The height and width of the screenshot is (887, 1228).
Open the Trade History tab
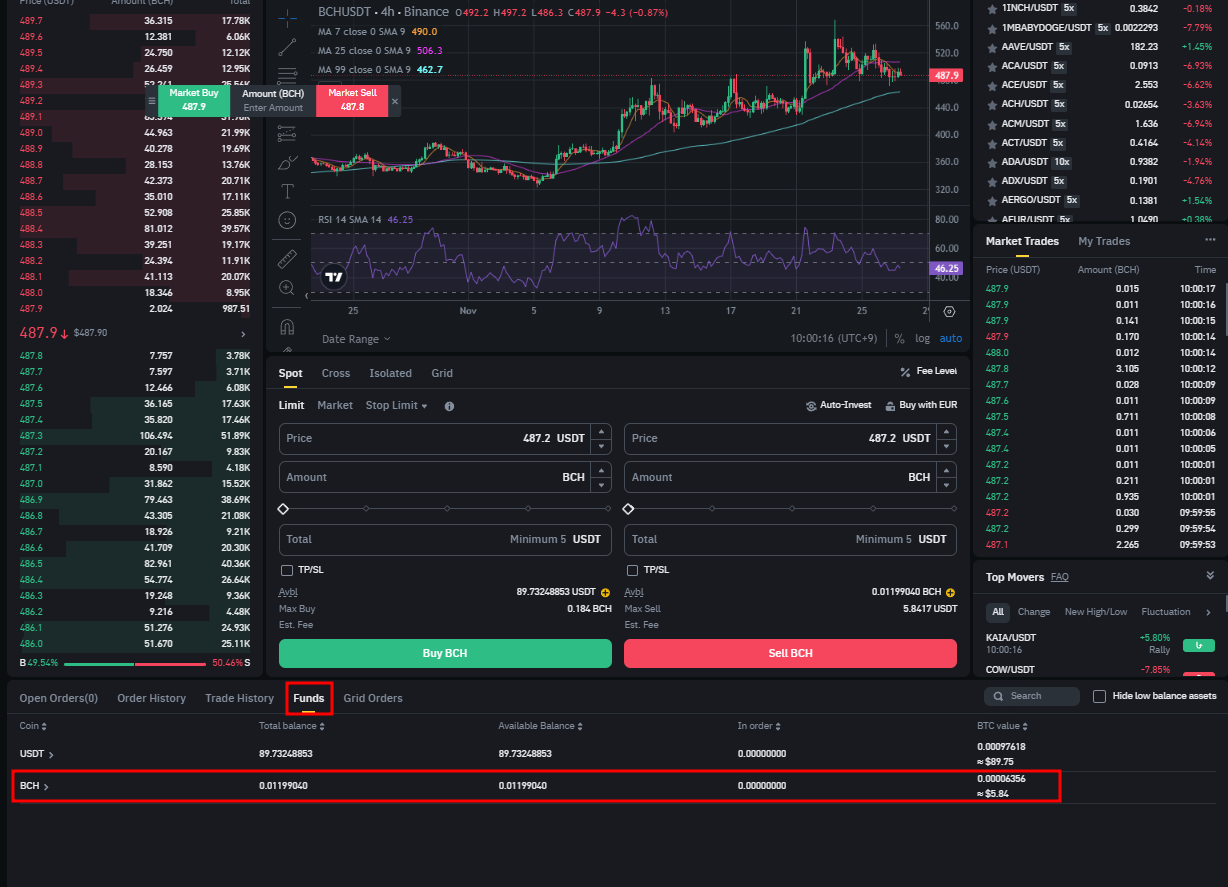tap(239, 698)
